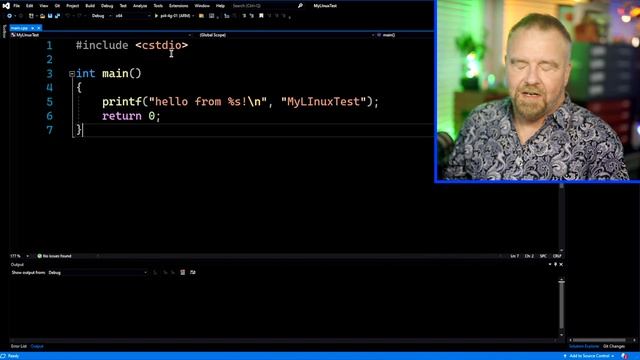Click the search magnifier icon in title bar

300,6
